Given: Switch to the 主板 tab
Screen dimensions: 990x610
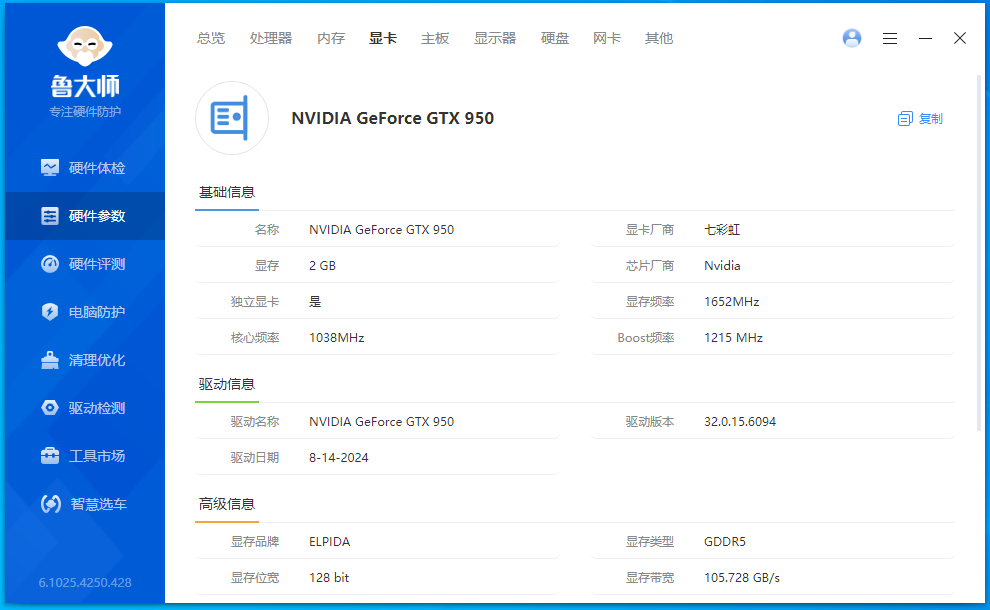Looking at the screenshot, I should click(x=435, y=39).
